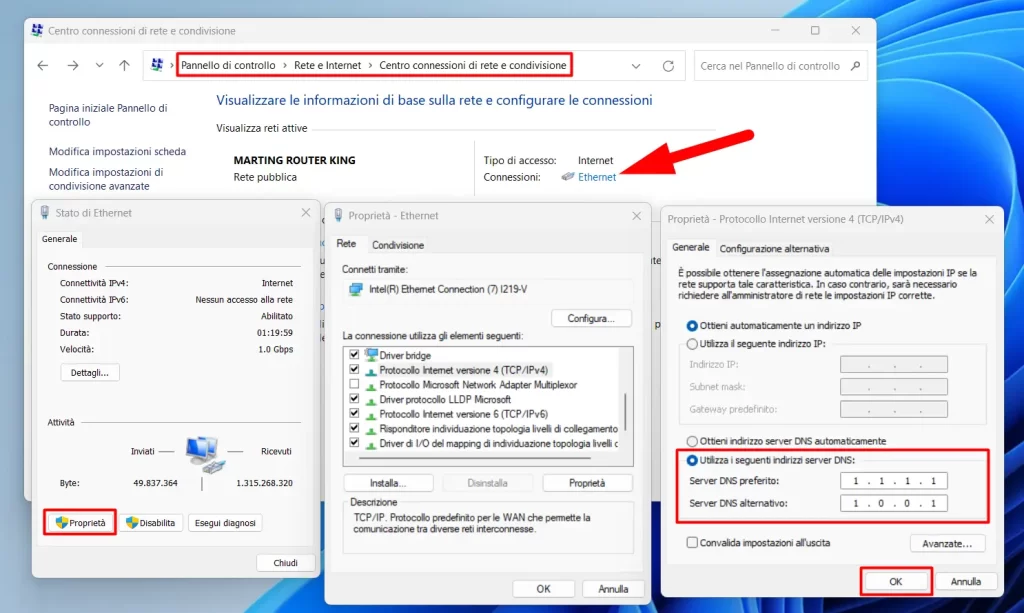Image resolution: width=1024 pixels, height=613 pixels.
Task: Select Rete tab in Proprietà Ethernet
Action: click(x=346, y=244)
